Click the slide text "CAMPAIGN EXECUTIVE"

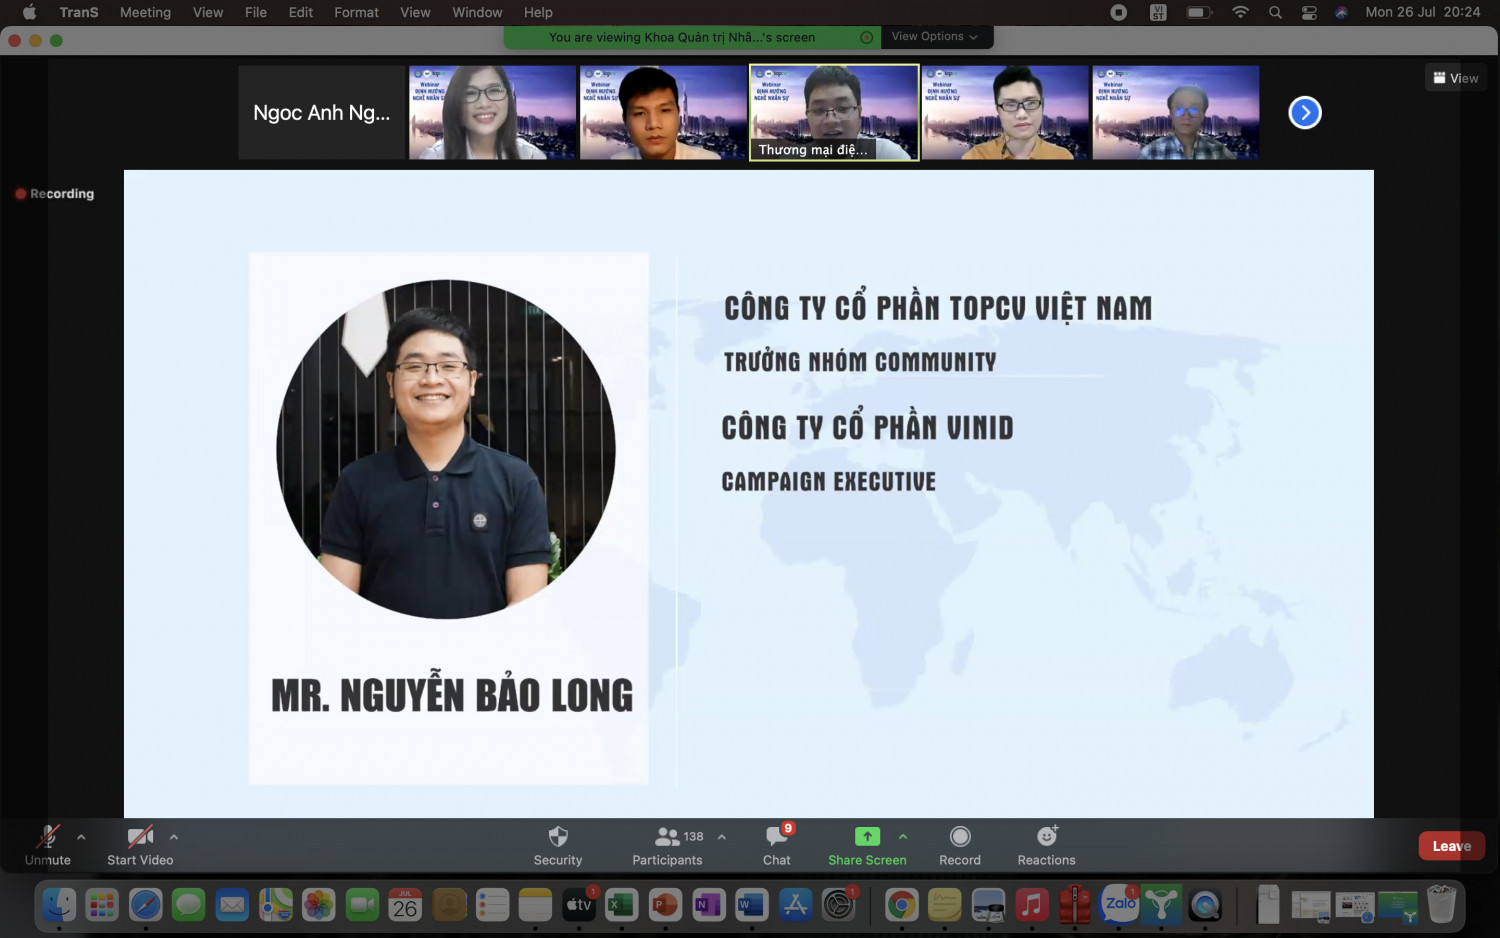tap(829, 482)
